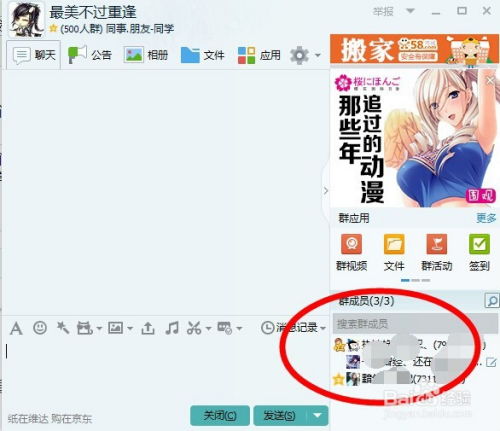Image resolution: width=500 pixels, height=431 pixels.
Task: Open the font A formatting tool
Action: click(16, 328)
